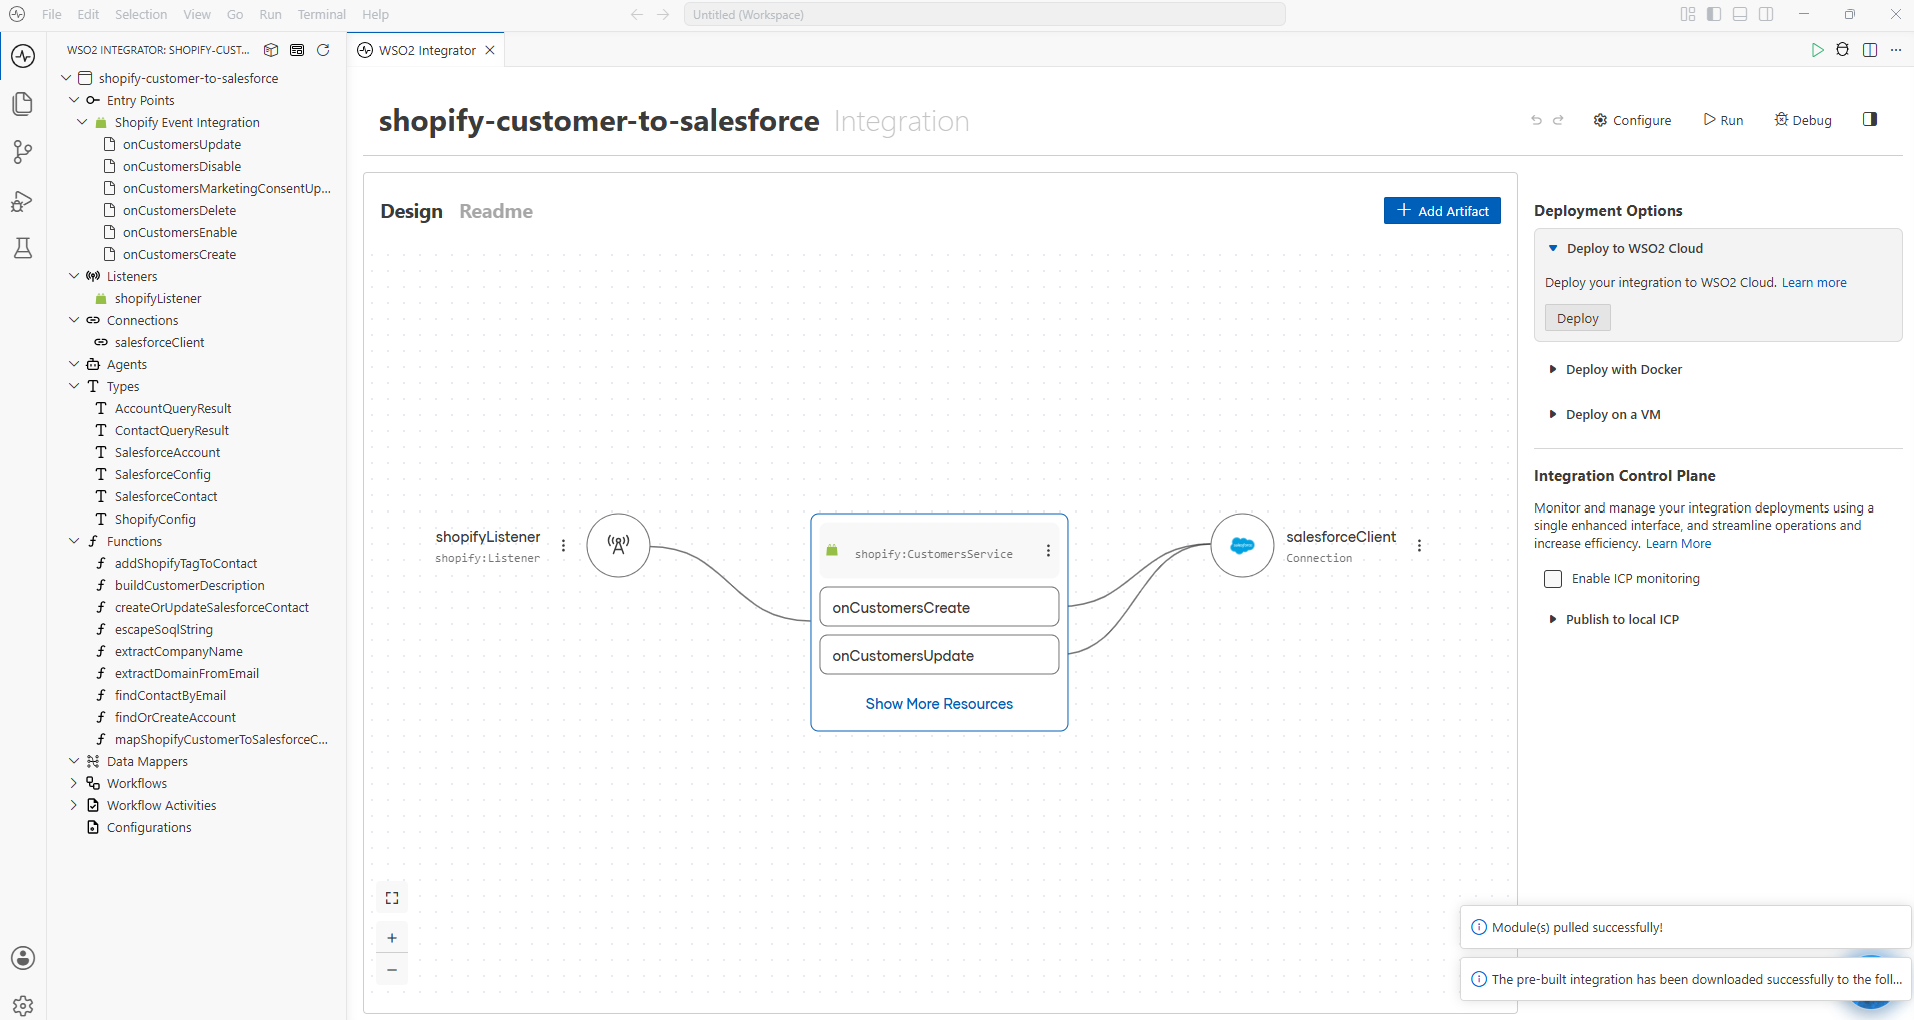Open the Explorer files icon
The height and width of the screenshot is (1020, 1914).
click(23, 104)
